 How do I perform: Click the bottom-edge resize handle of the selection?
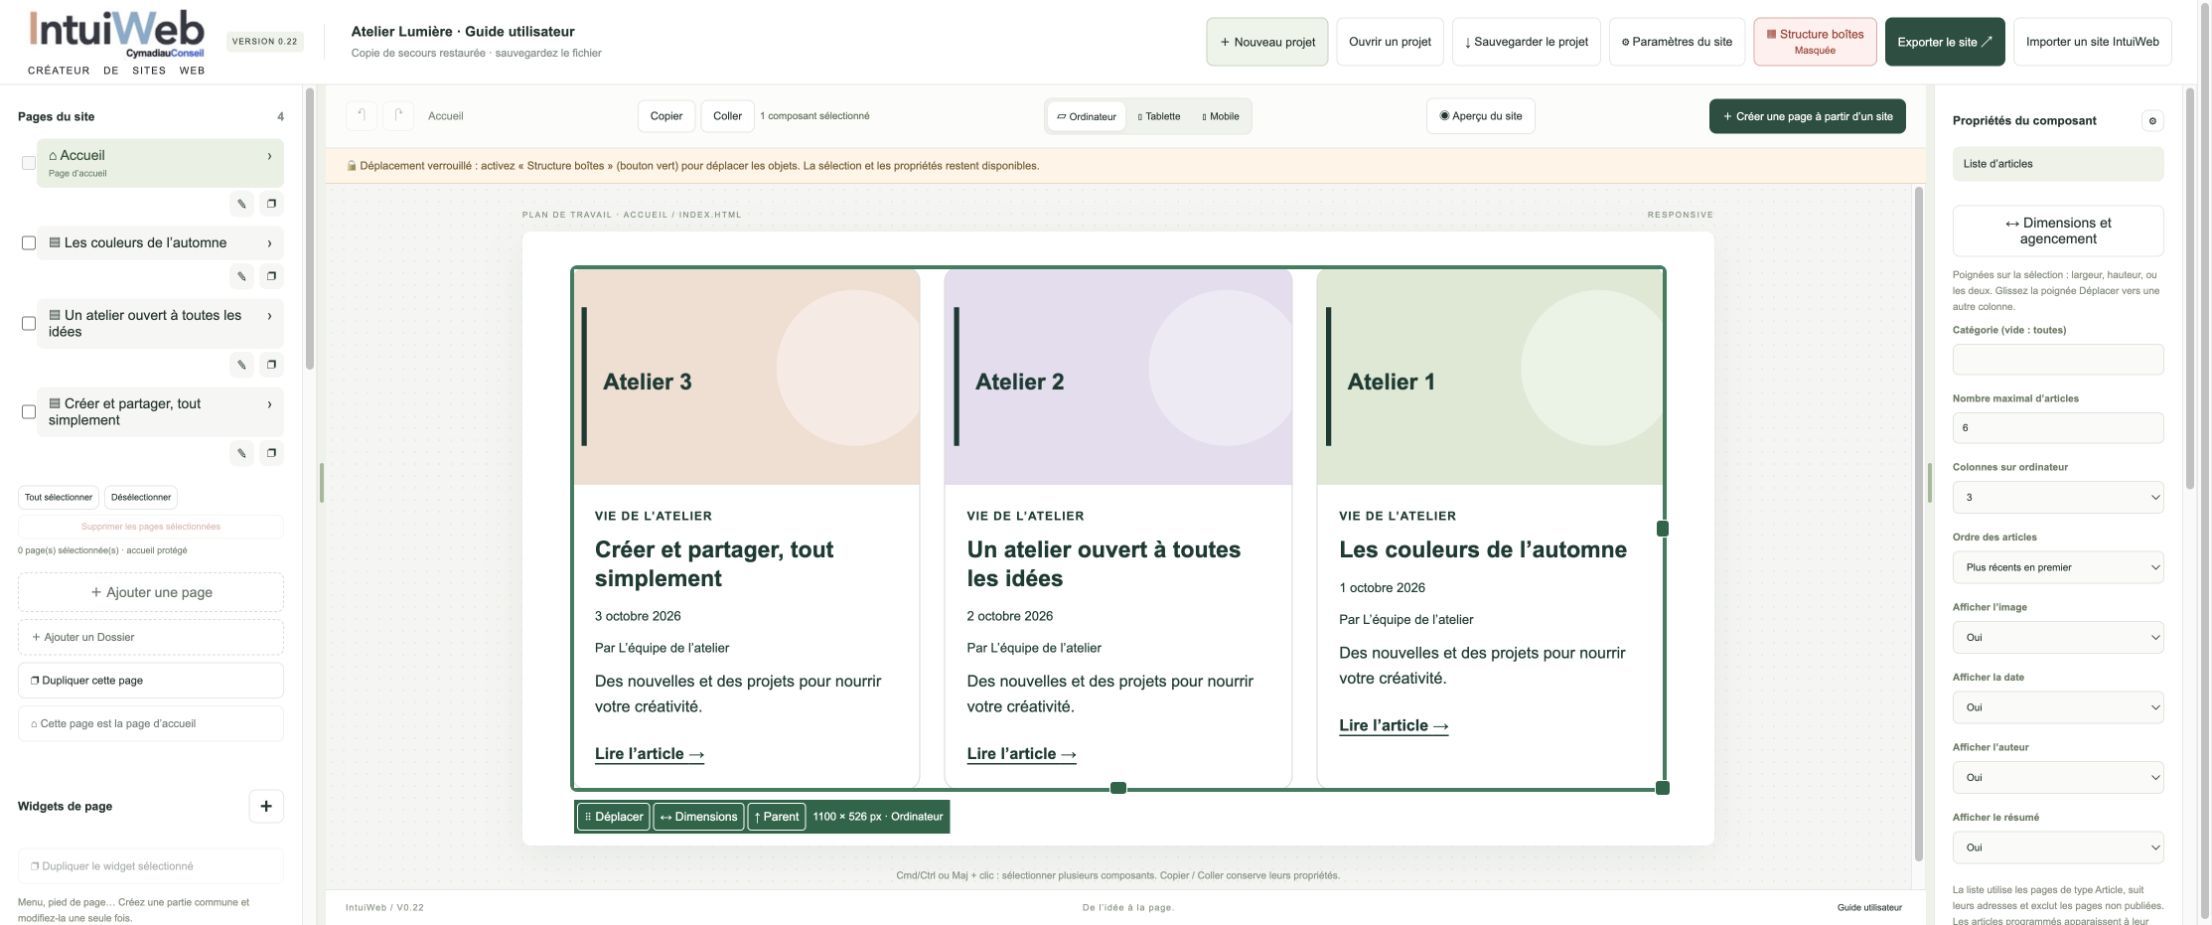pos(1118,788)
